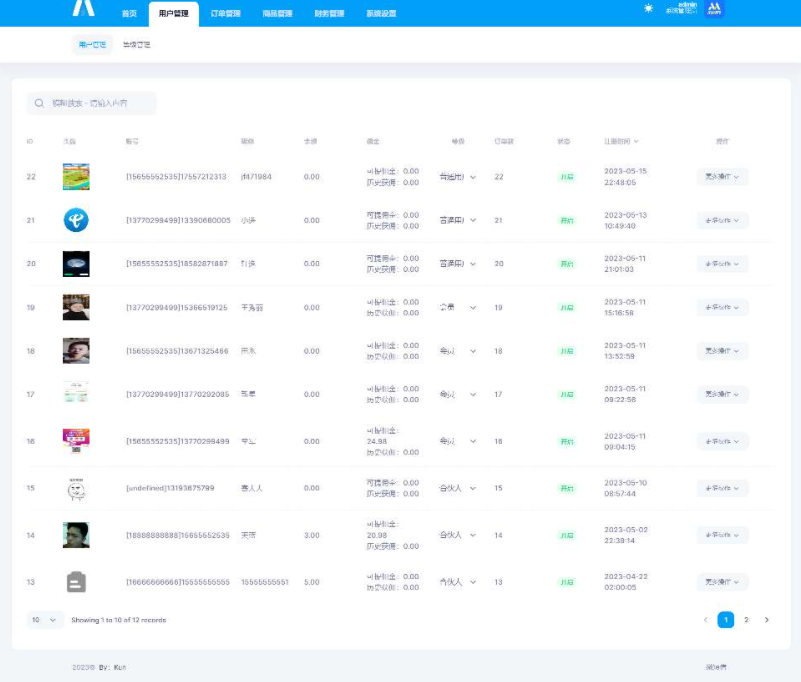Toggle the green status tag for user 22
The image size is (801, 682).
click(x=567, y=177)
